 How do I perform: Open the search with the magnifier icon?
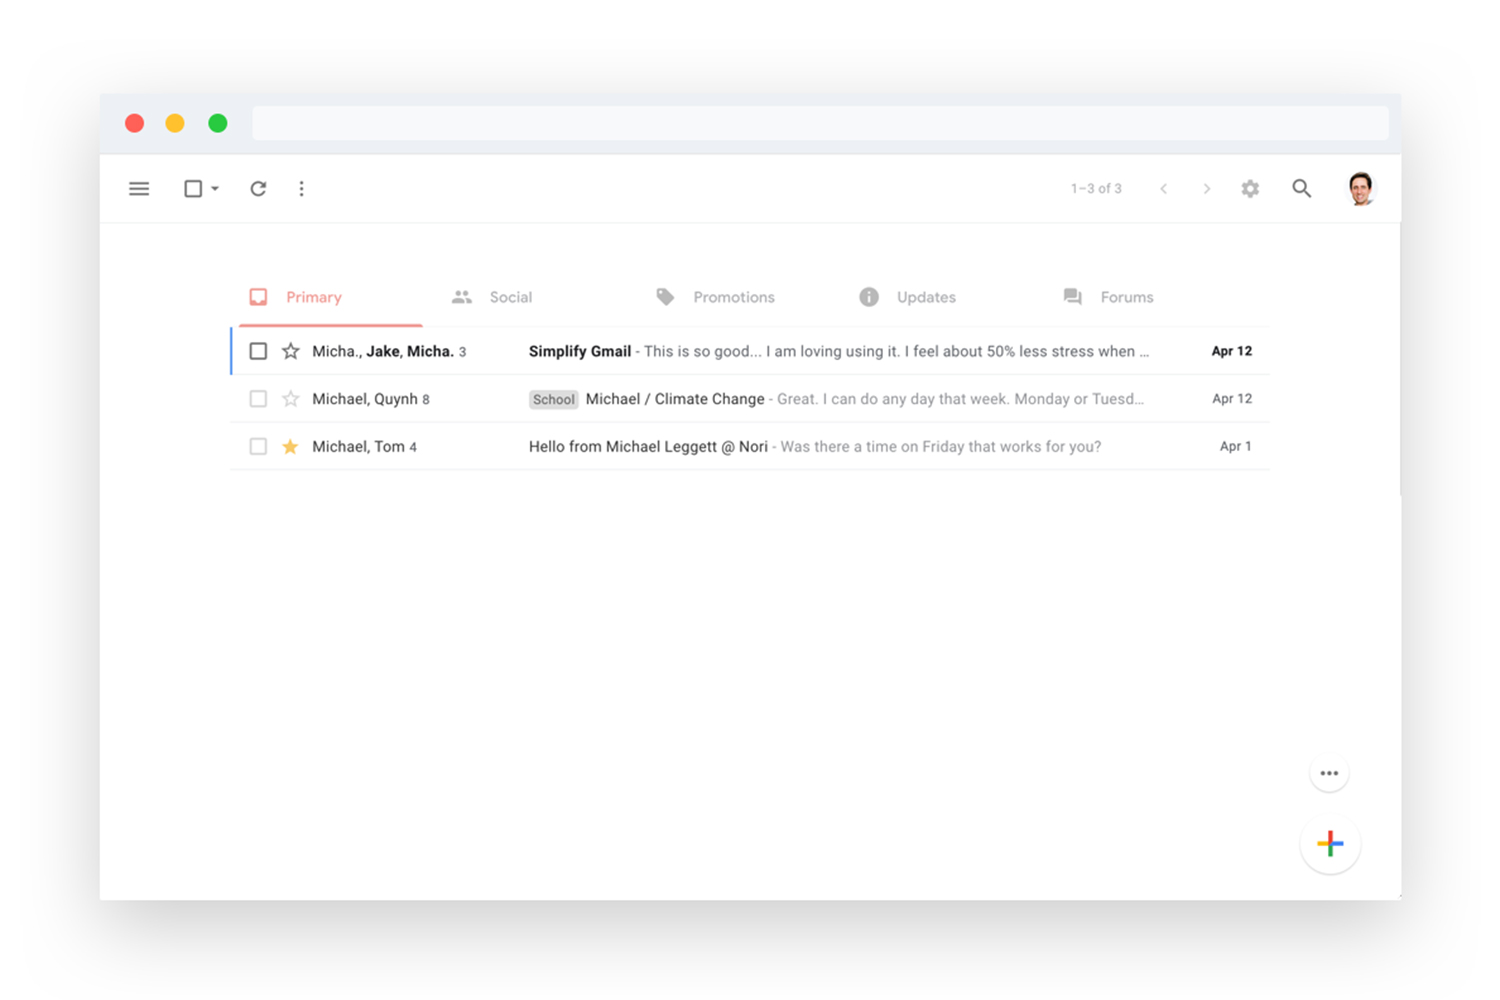pyautogui.click(x=1301, y=188)
